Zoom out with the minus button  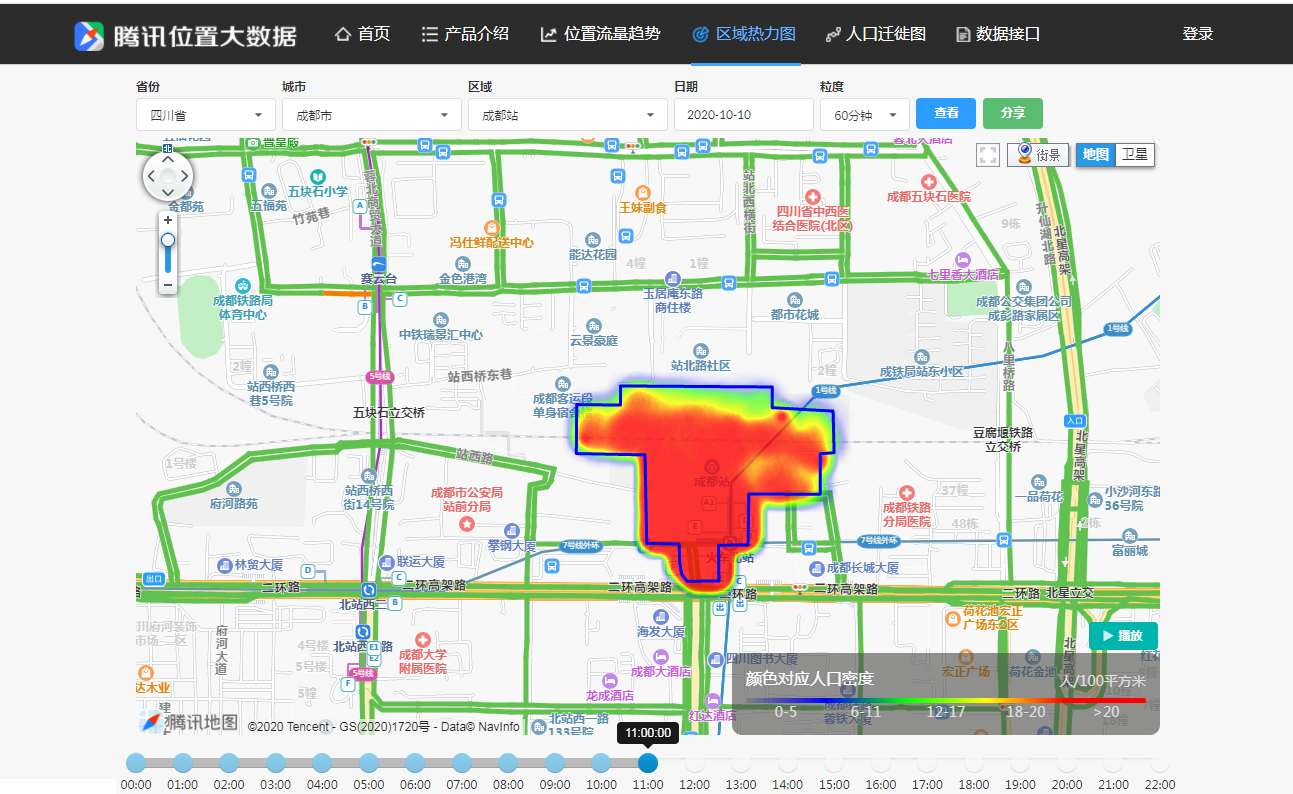tap(168, 285)
